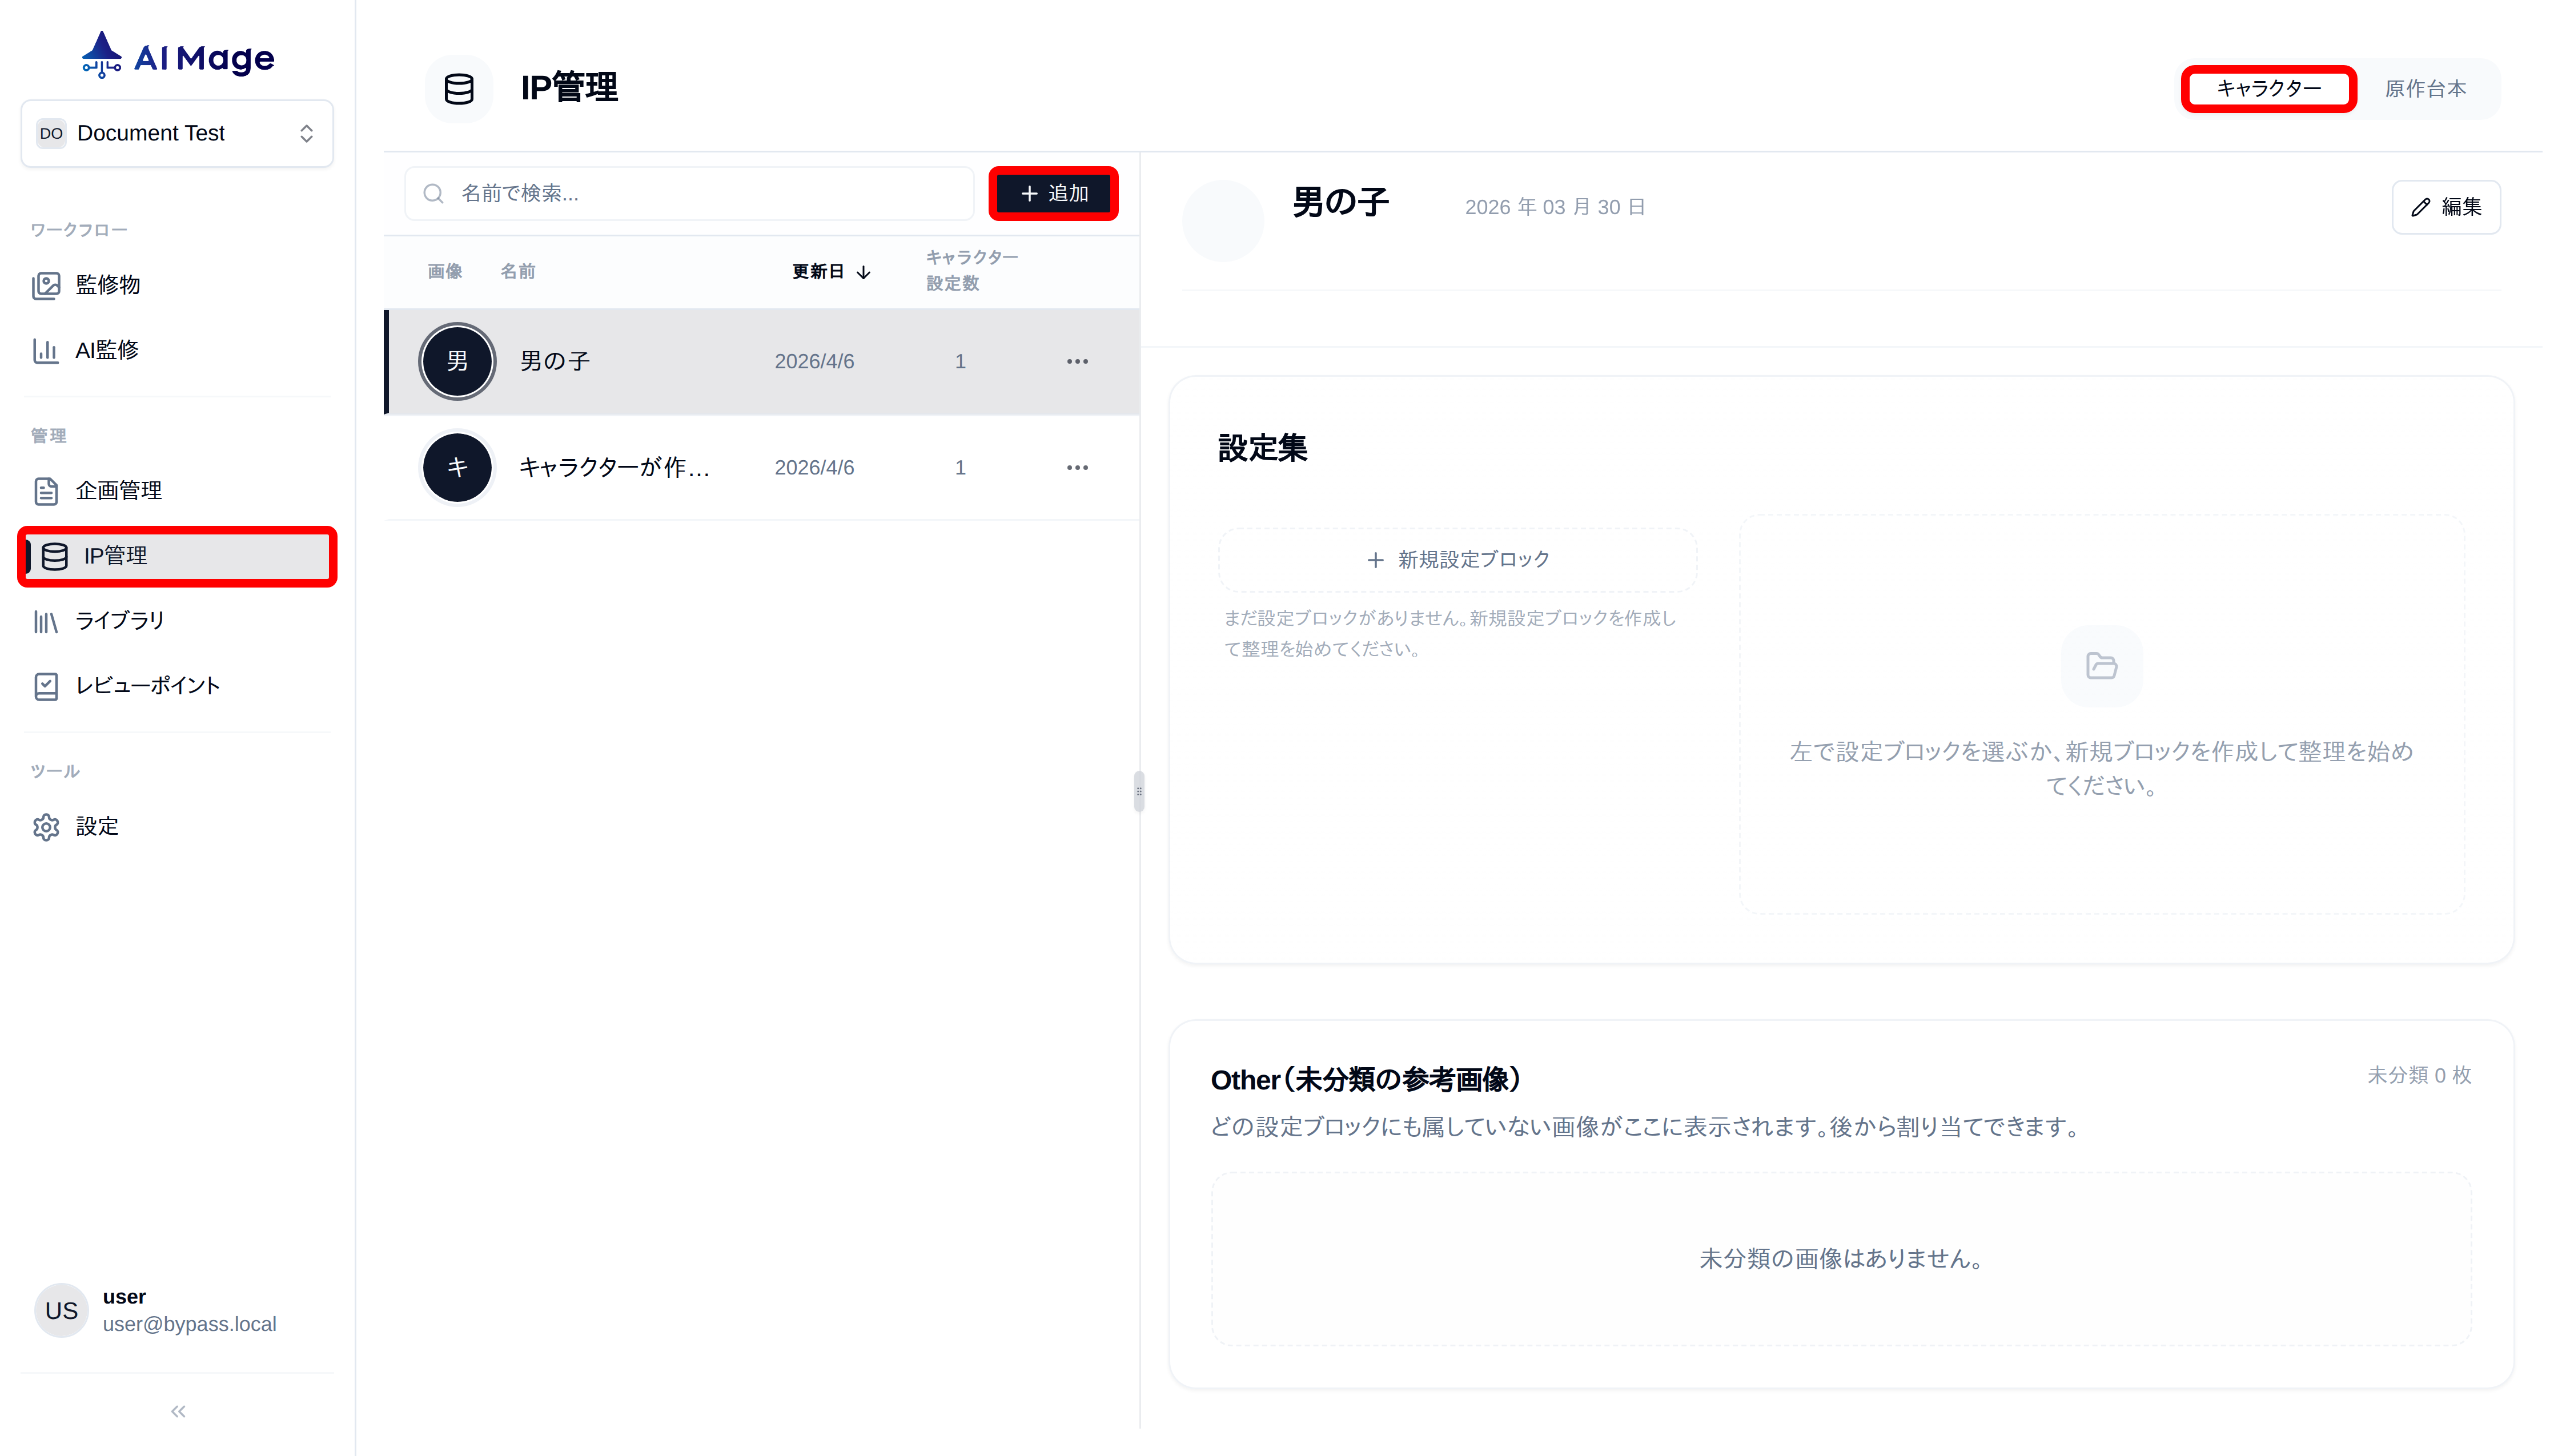Select IP管理 database icon in sidebar
Viewport: 2570px width, 1456px height.
56,556
